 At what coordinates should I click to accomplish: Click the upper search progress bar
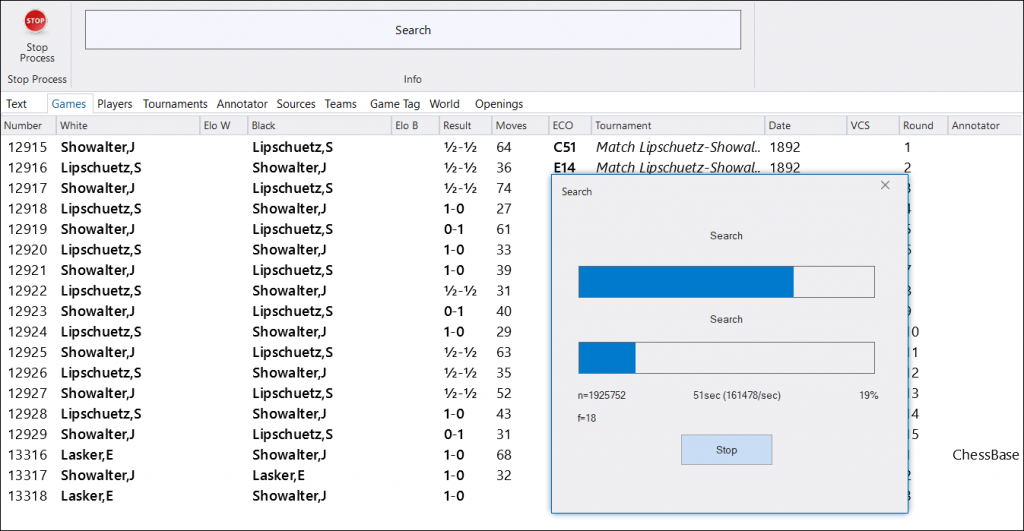(726, 282)
